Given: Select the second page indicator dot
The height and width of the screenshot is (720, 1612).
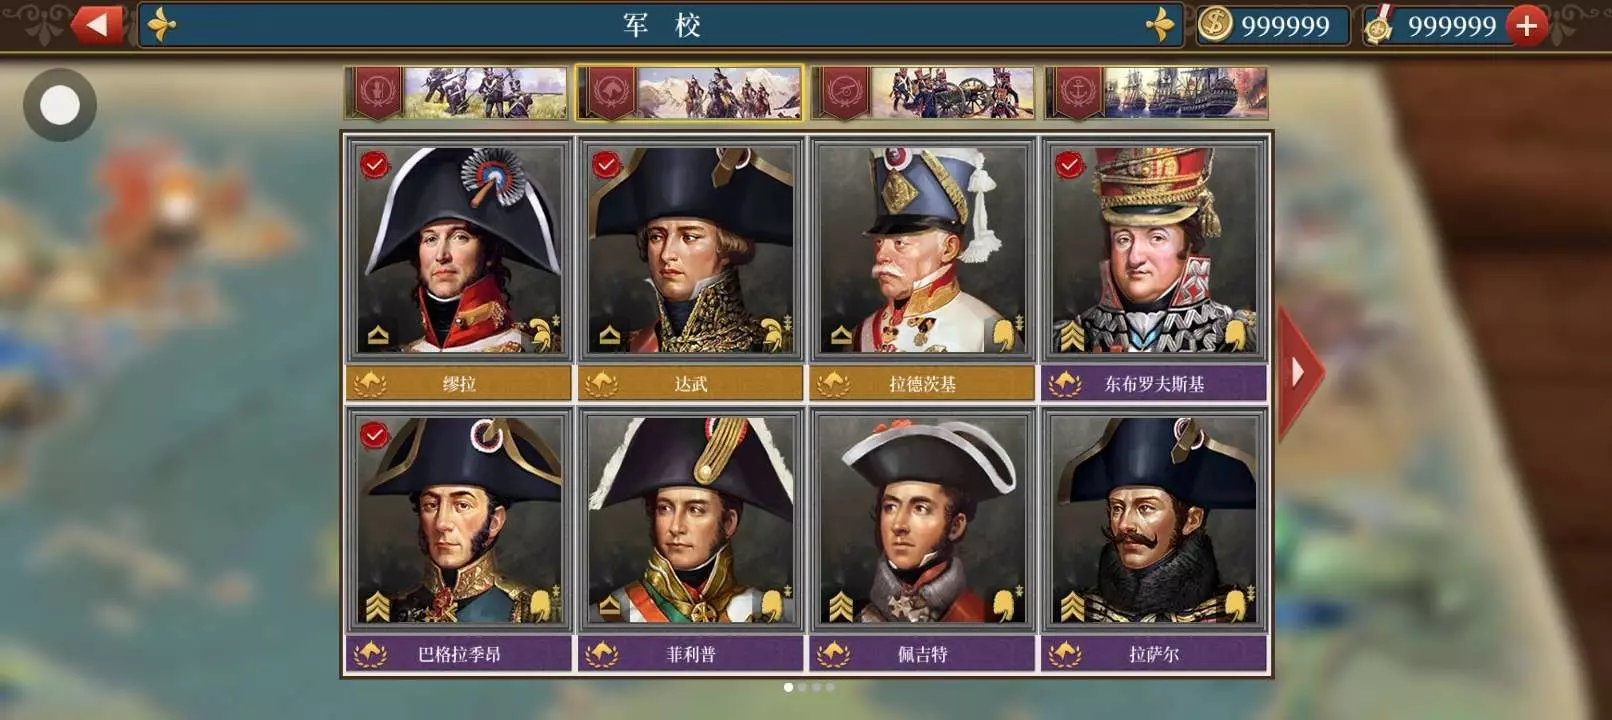Looking at the screenshot, I should [x=802, y=688].
